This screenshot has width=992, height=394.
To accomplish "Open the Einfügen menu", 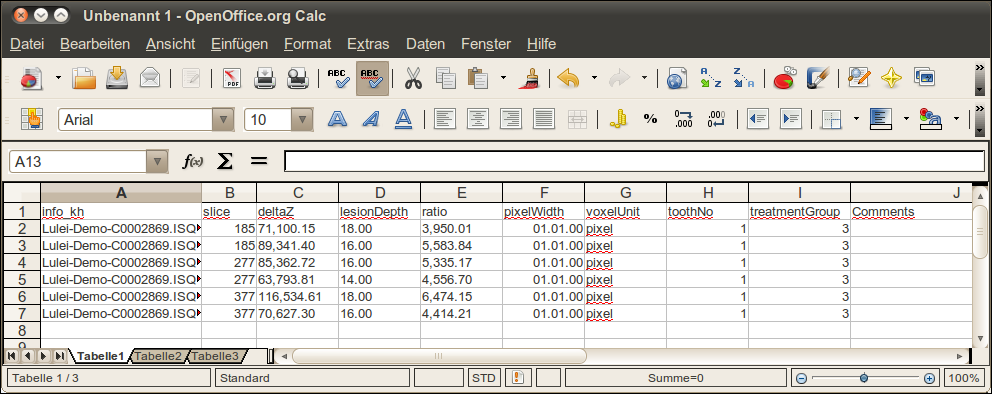I will click(239, 44).
